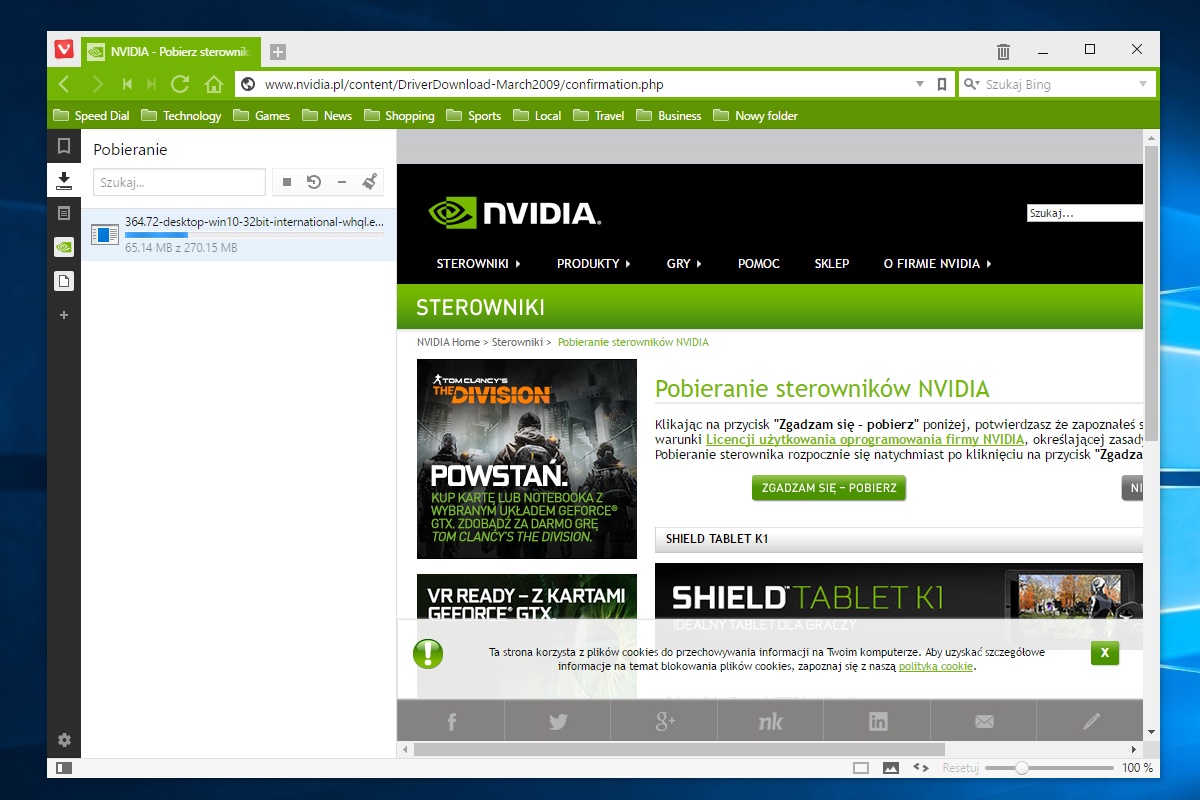The height and width of the screenshot is (800, 1200).
Task: Toggle panel visibility in status bar
Action: click(64, 768)
